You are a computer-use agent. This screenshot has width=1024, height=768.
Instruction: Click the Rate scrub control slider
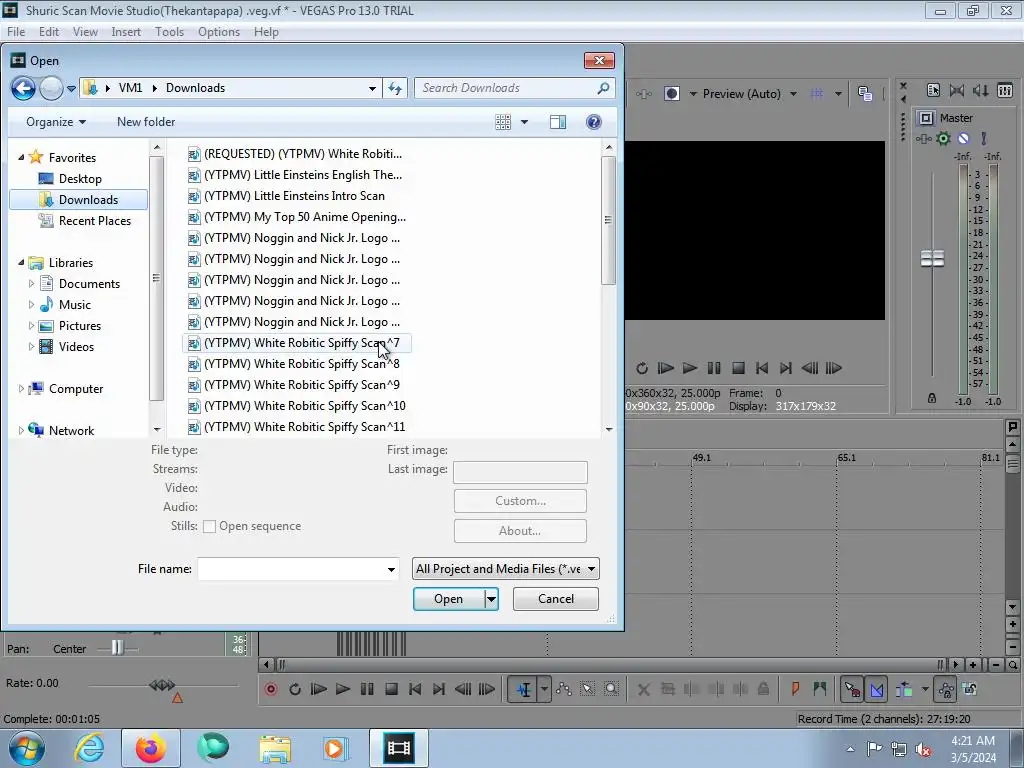click(162, 685)
